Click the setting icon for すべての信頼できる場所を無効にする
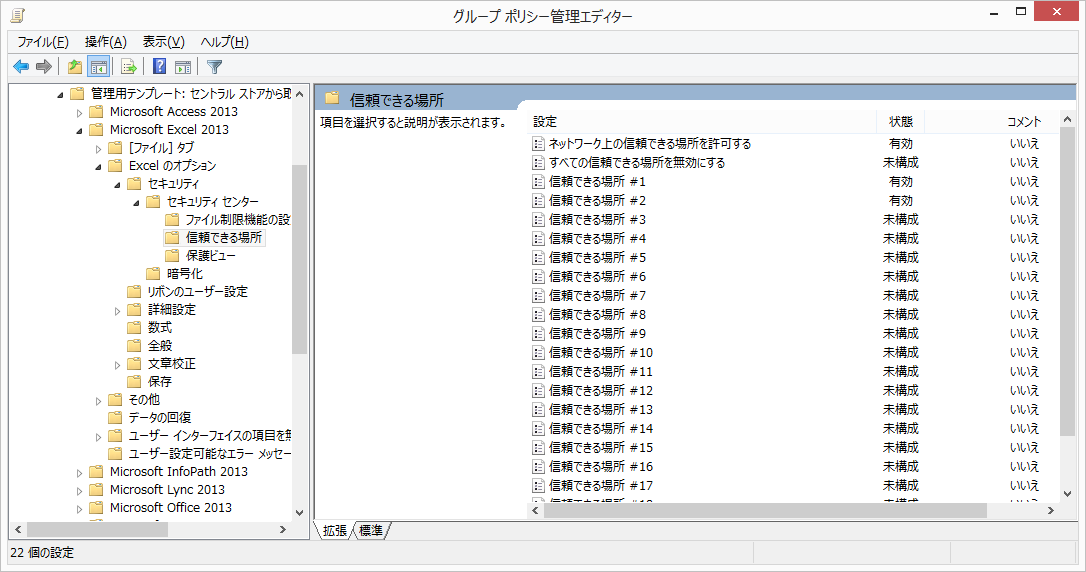The width and height of the screenshot is (1086, 572). point(538,163)
